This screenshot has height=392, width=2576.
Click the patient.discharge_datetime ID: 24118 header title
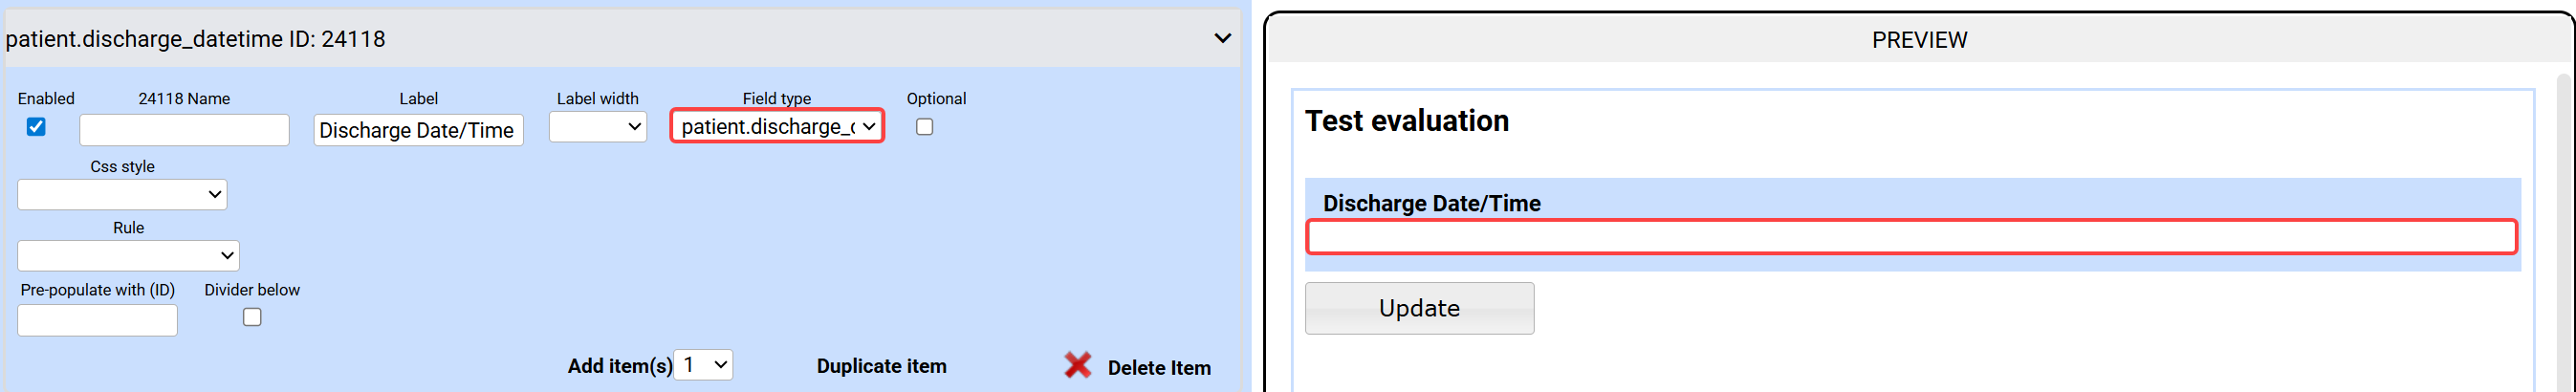(x=196, y=39)
